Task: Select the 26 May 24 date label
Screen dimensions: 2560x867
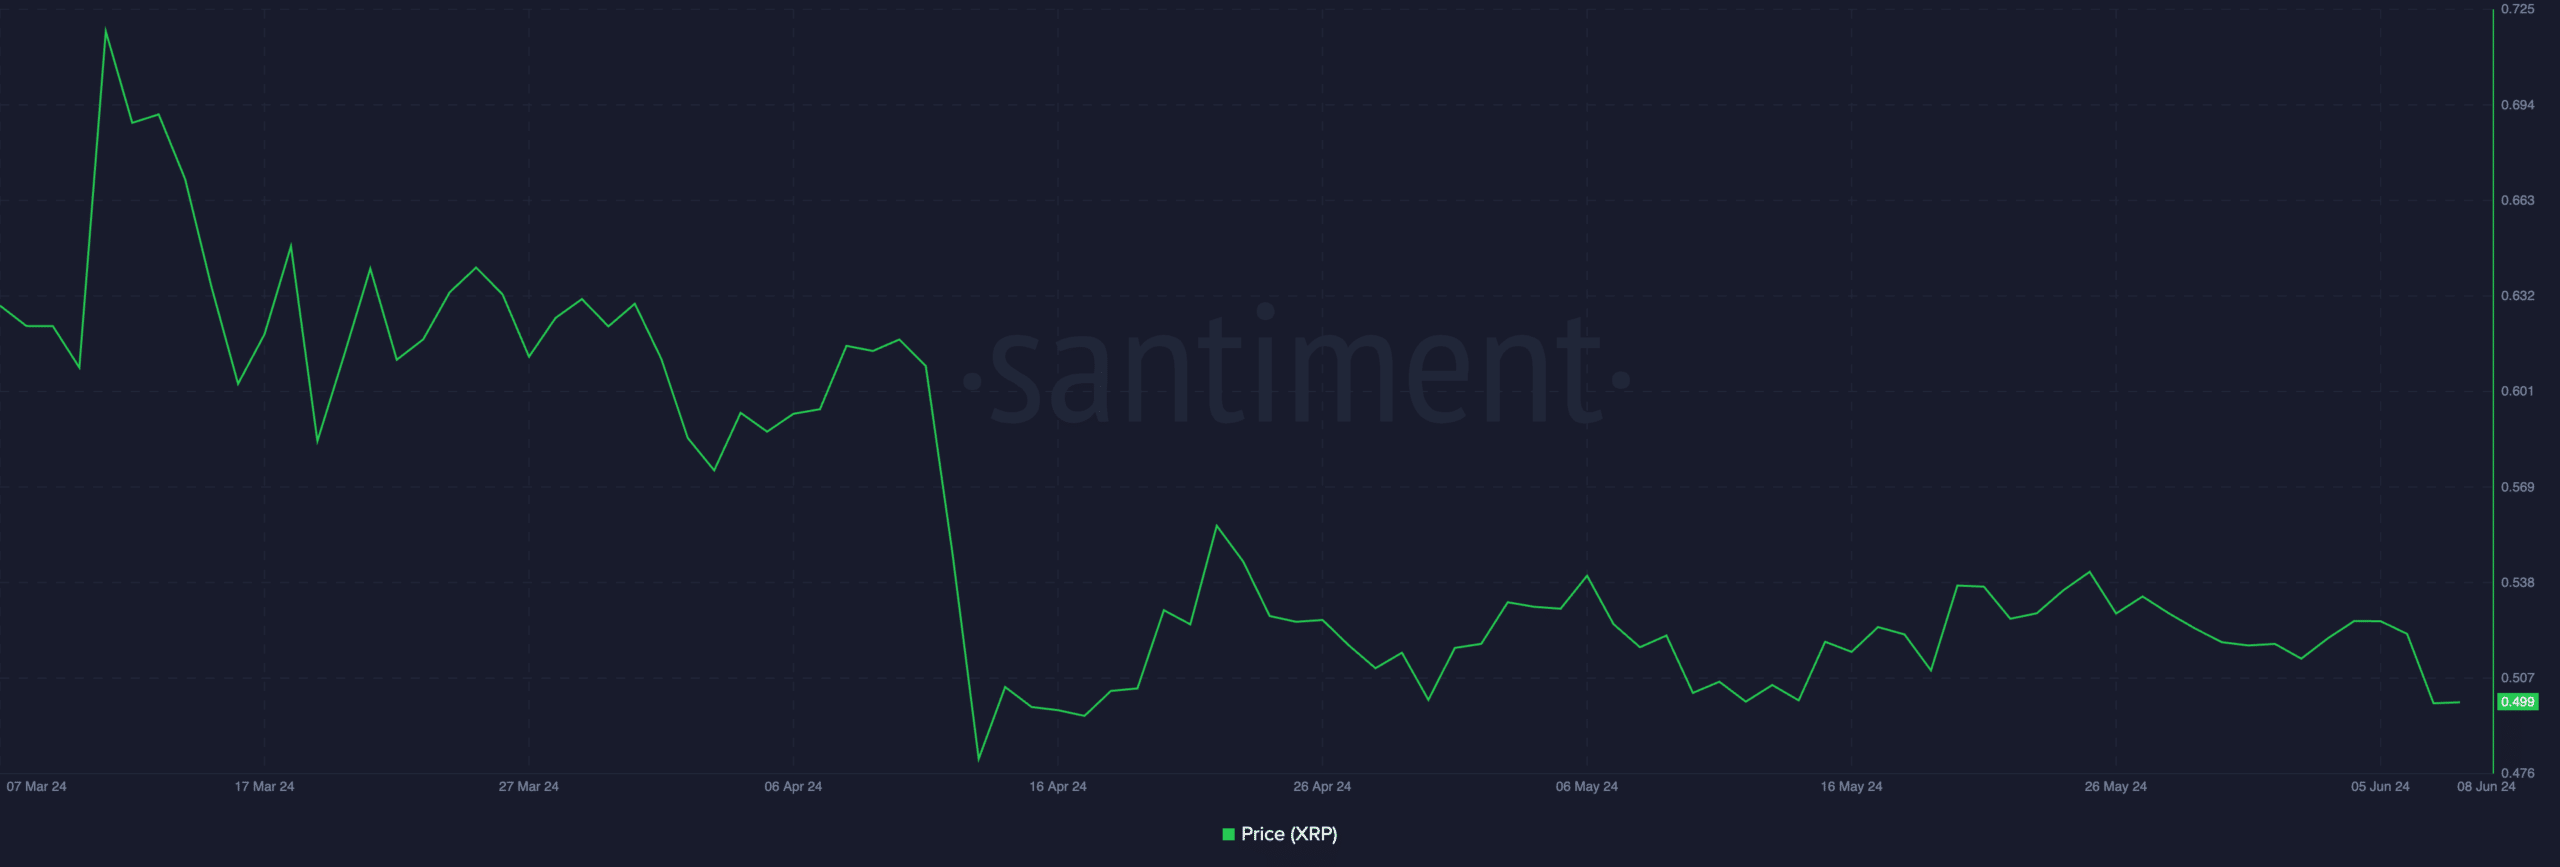Action: pos(2115,787)
